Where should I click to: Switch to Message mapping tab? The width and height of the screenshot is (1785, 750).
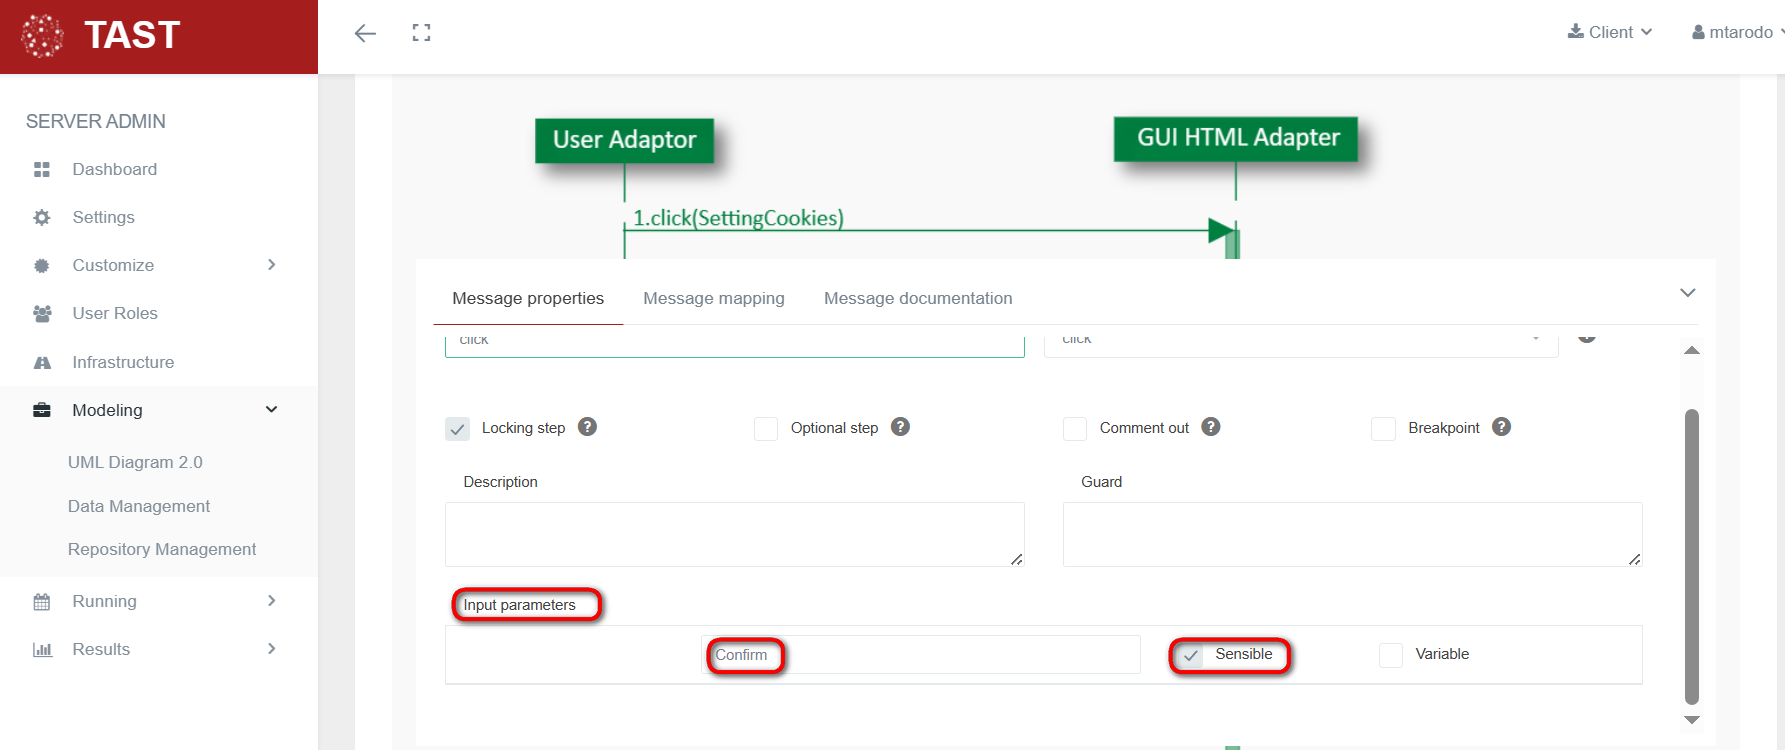point(713,298)
